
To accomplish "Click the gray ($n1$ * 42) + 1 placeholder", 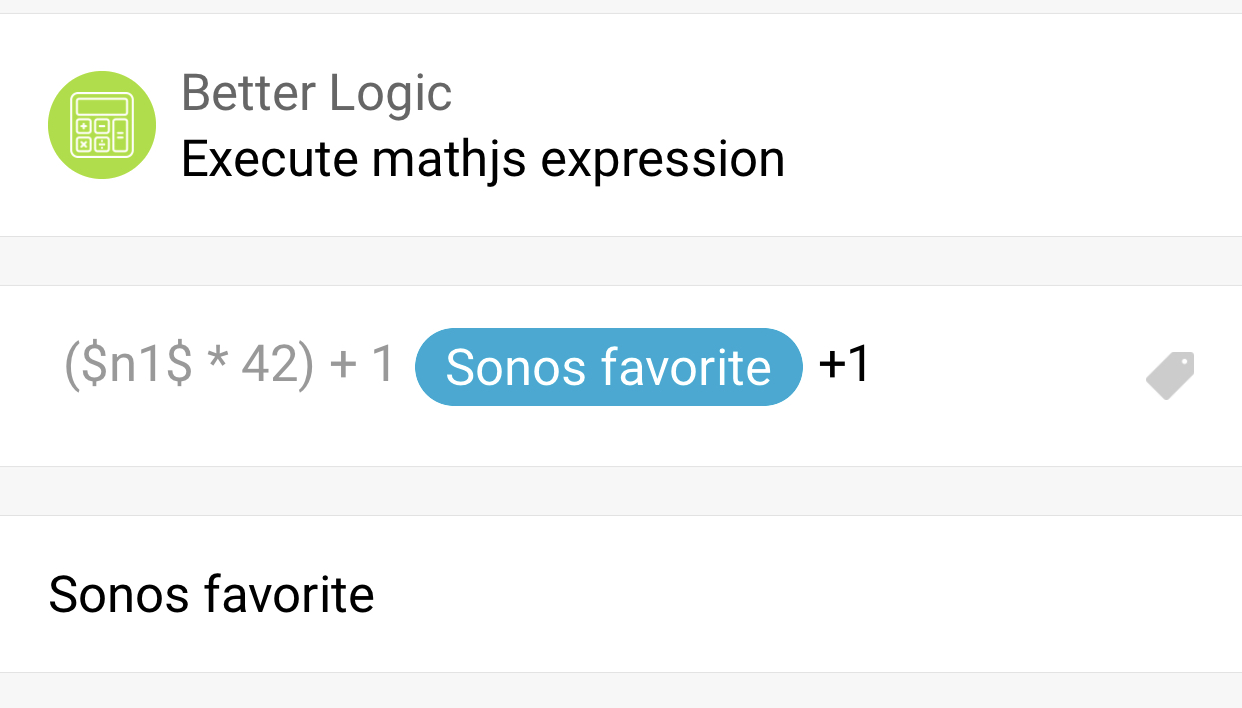I will (x=229, y=366).
